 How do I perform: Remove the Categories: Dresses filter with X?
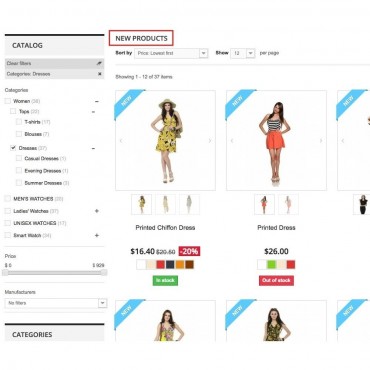99,74
